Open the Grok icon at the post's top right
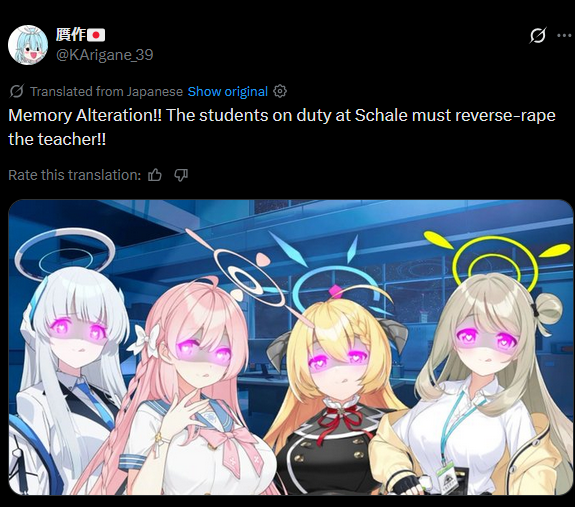 538,36
